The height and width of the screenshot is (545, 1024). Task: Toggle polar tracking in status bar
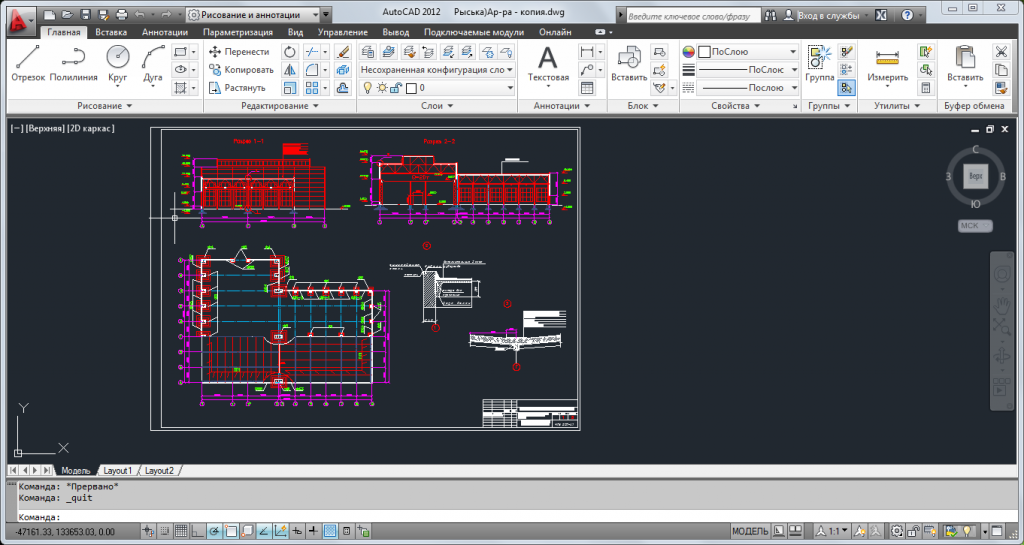pyautogui.click(x=214, y=531)
